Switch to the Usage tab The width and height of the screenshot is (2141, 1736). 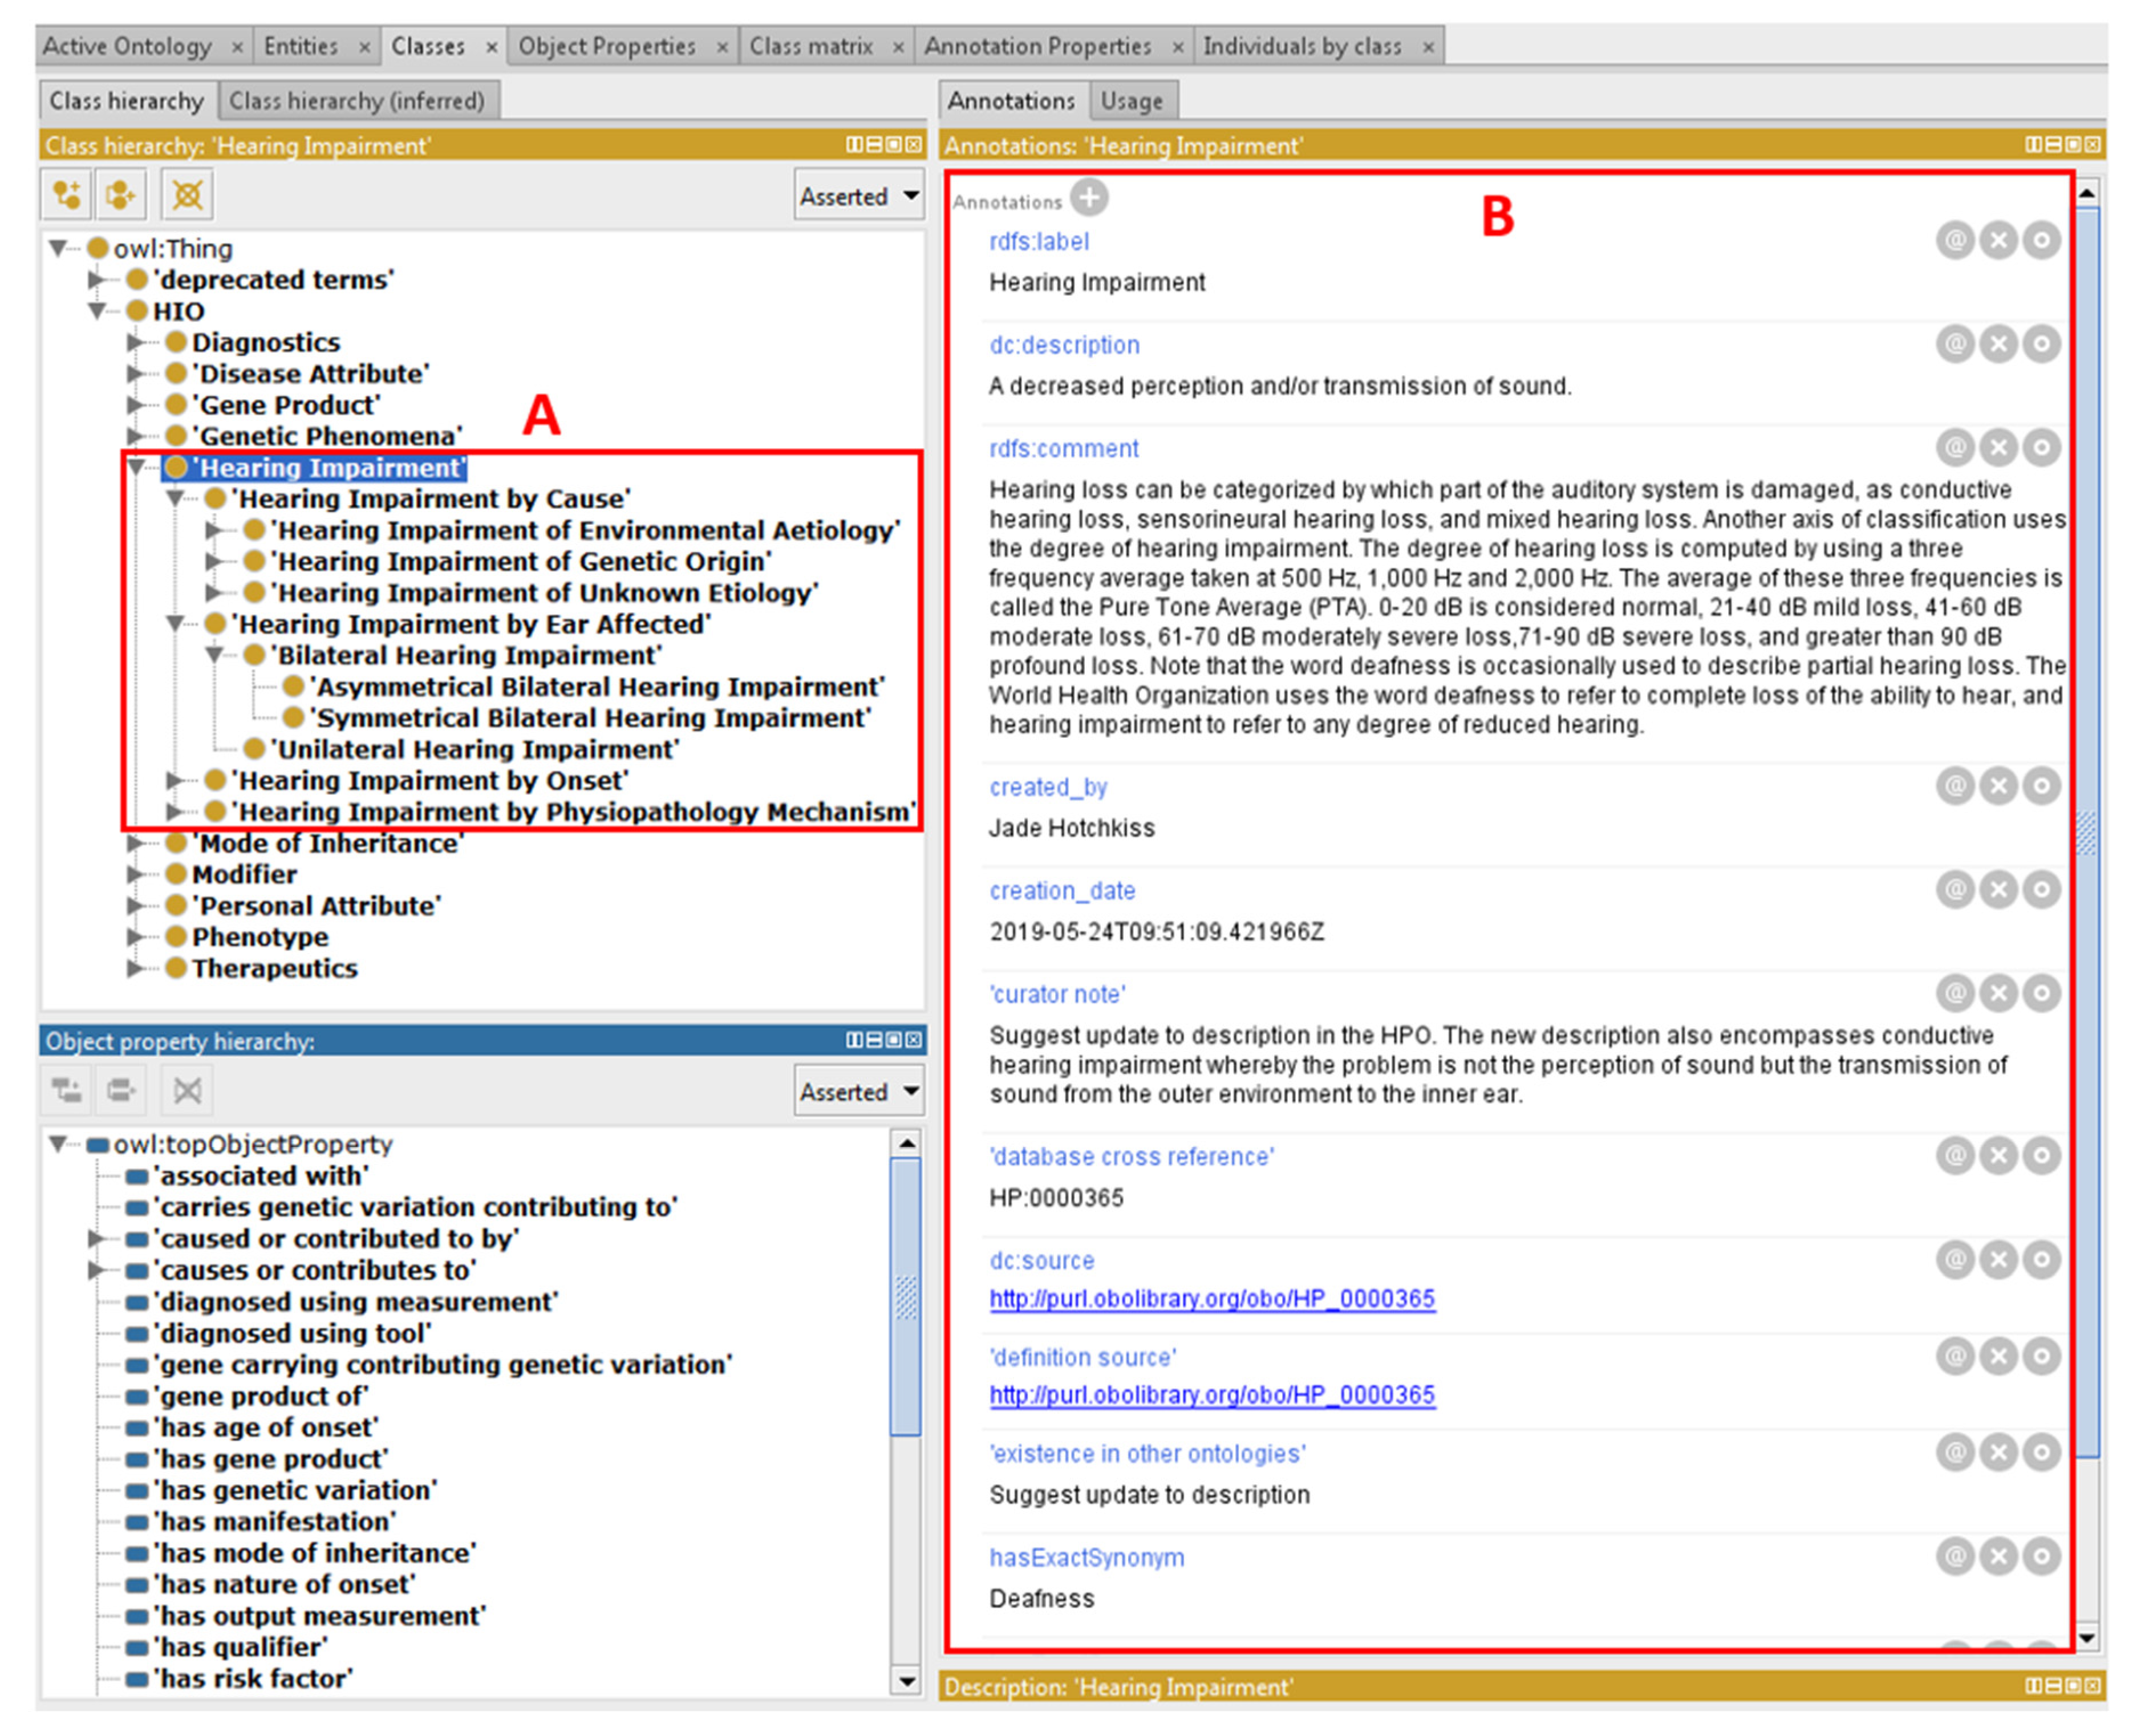[x=1132, y=101]
